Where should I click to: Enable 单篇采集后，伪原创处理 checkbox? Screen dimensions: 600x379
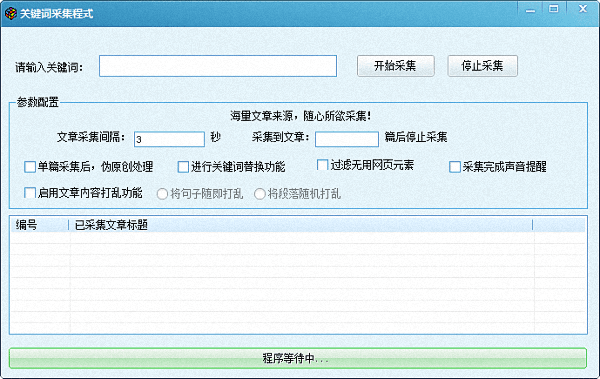(30, 167)
